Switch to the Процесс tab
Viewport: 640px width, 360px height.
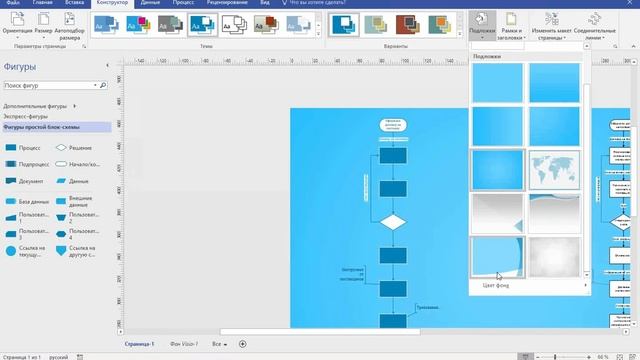click(183, 2)
